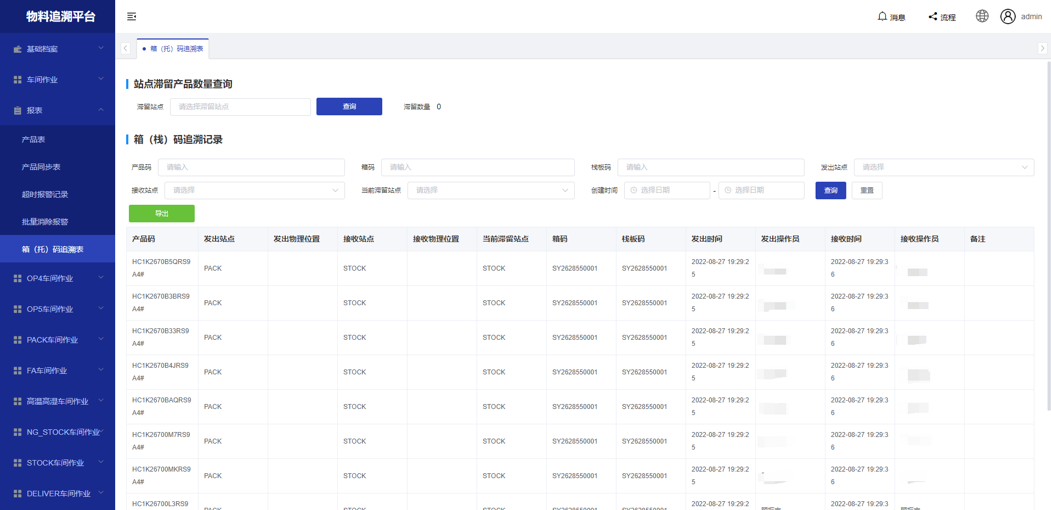Click product code HC1K2670B3BRS9A4#

coord(162,303)
